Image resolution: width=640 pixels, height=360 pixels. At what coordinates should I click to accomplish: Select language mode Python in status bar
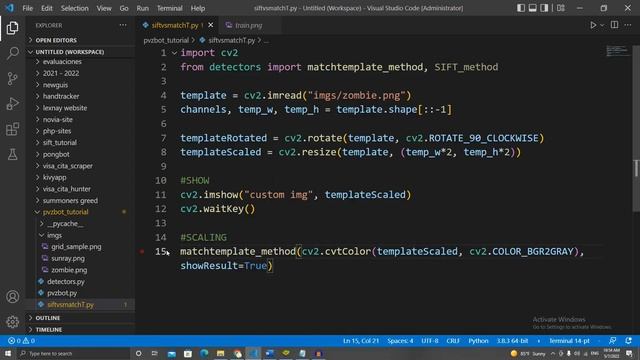click(478, 341)
